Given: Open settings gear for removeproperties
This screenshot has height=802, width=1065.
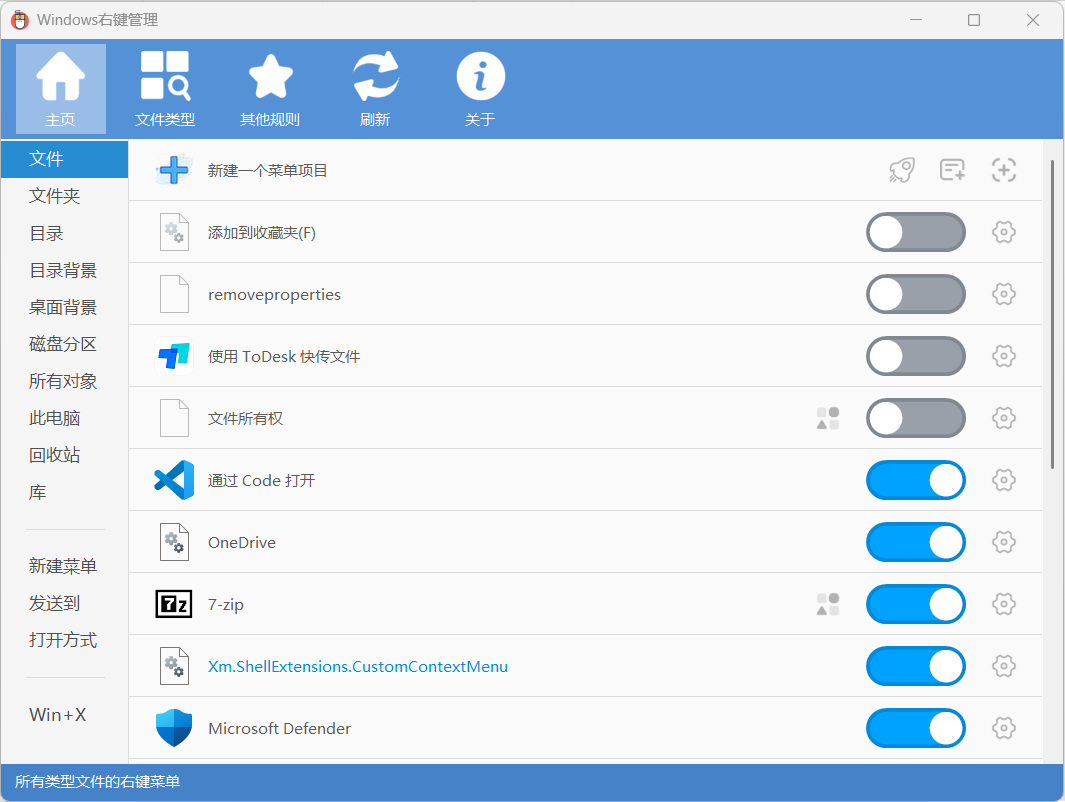Looking at the screenshot, I should (x=1004, y=294).
